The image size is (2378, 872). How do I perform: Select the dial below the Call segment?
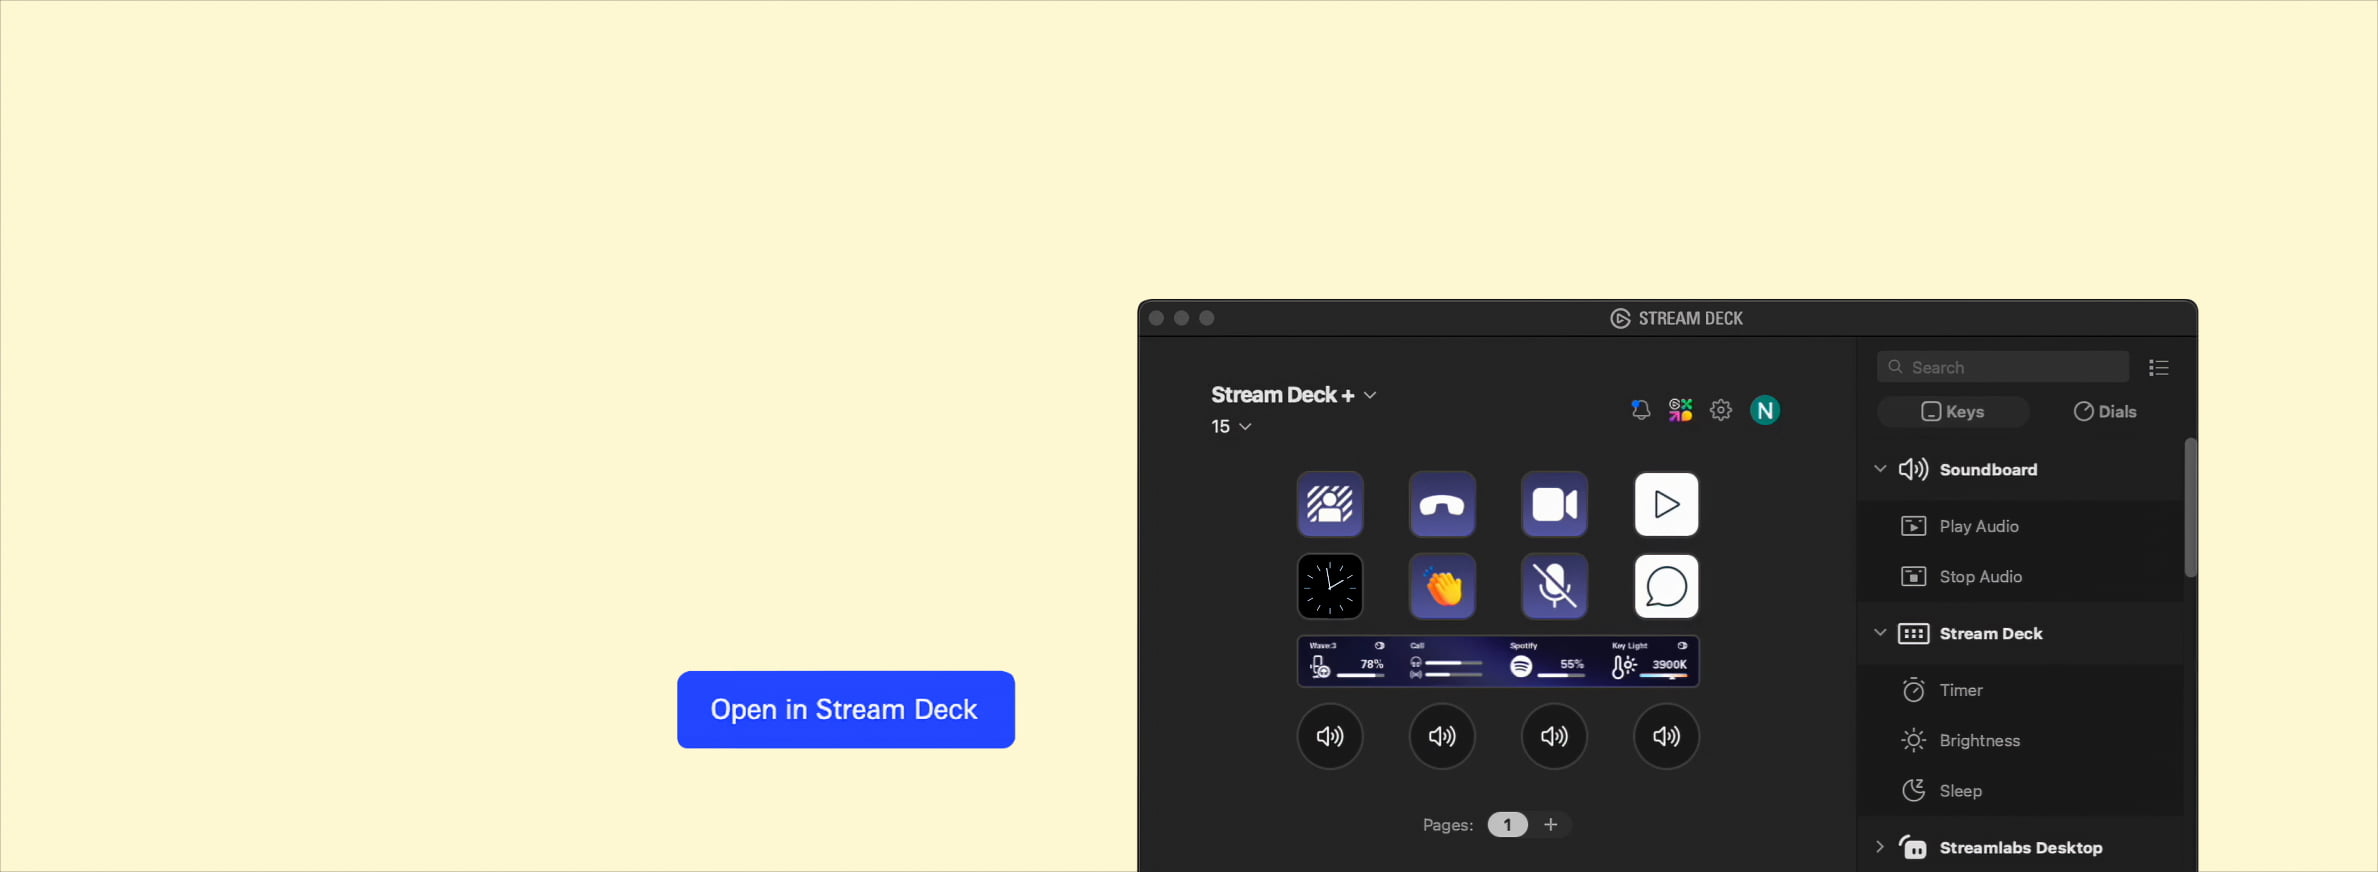point(1442,736)
